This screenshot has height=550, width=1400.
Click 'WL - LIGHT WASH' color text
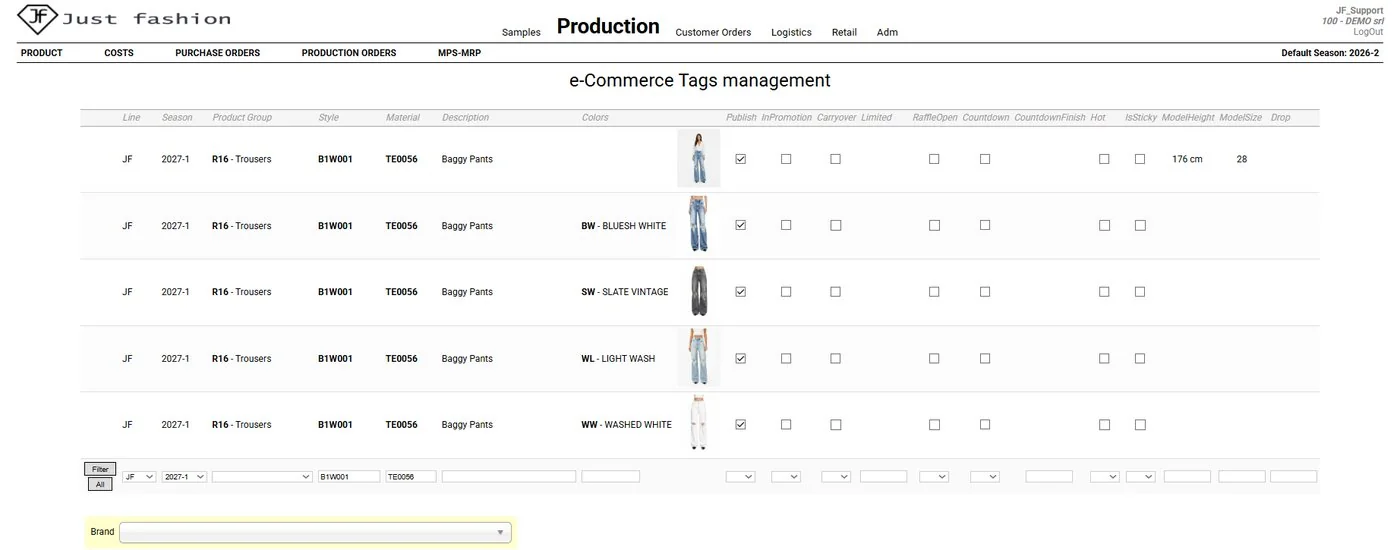click(x=618, y=358)
